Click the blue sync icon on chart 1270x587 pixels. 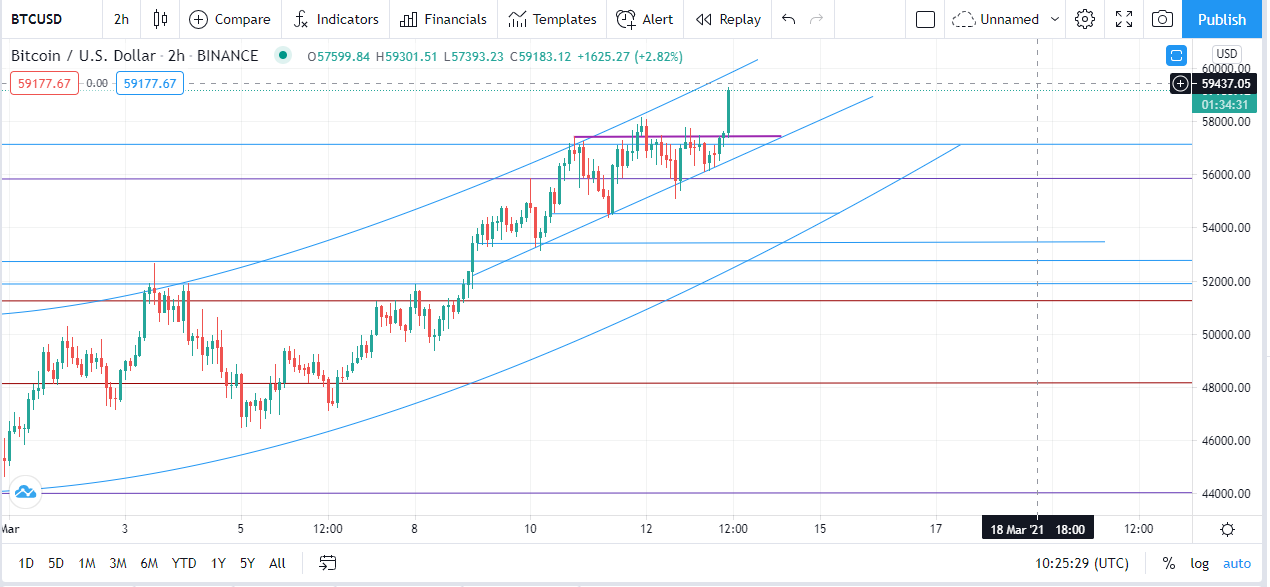(1176, 55)
